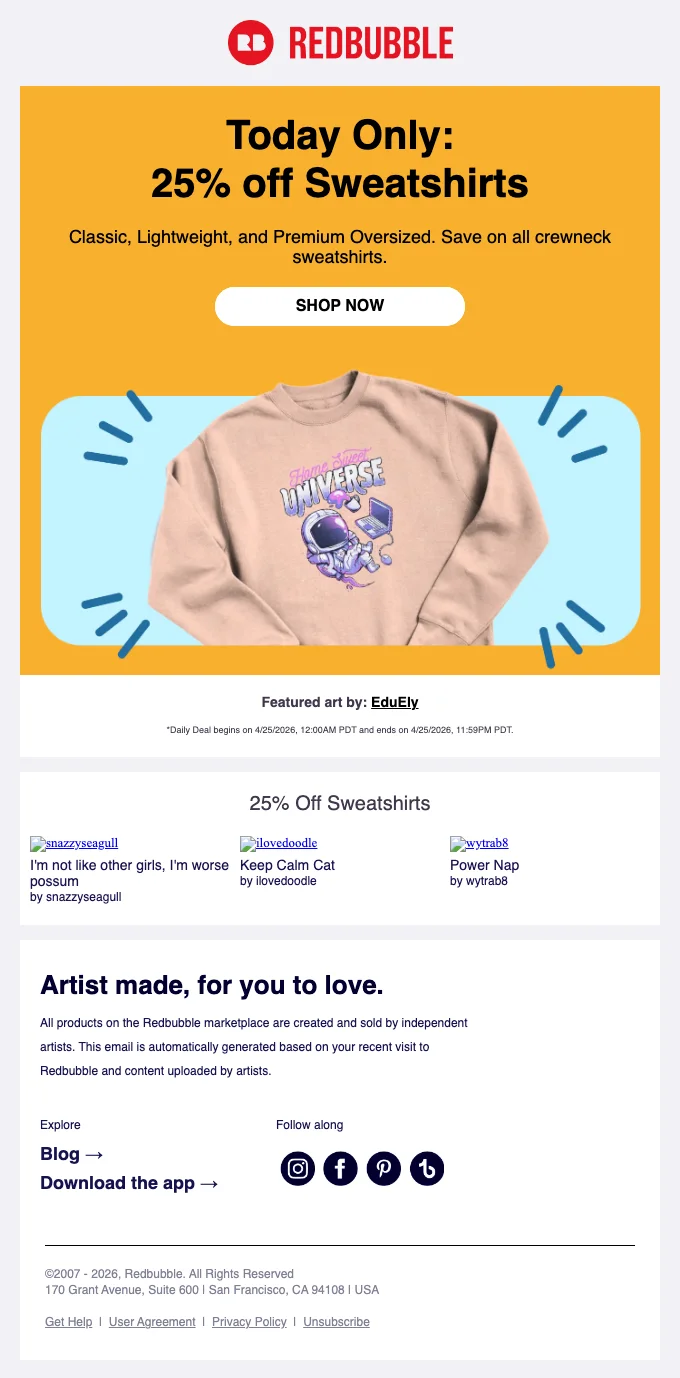
Task: Open Redbubble's Pinterest page
Action: pyautogui.click(x=384, y=1168)
